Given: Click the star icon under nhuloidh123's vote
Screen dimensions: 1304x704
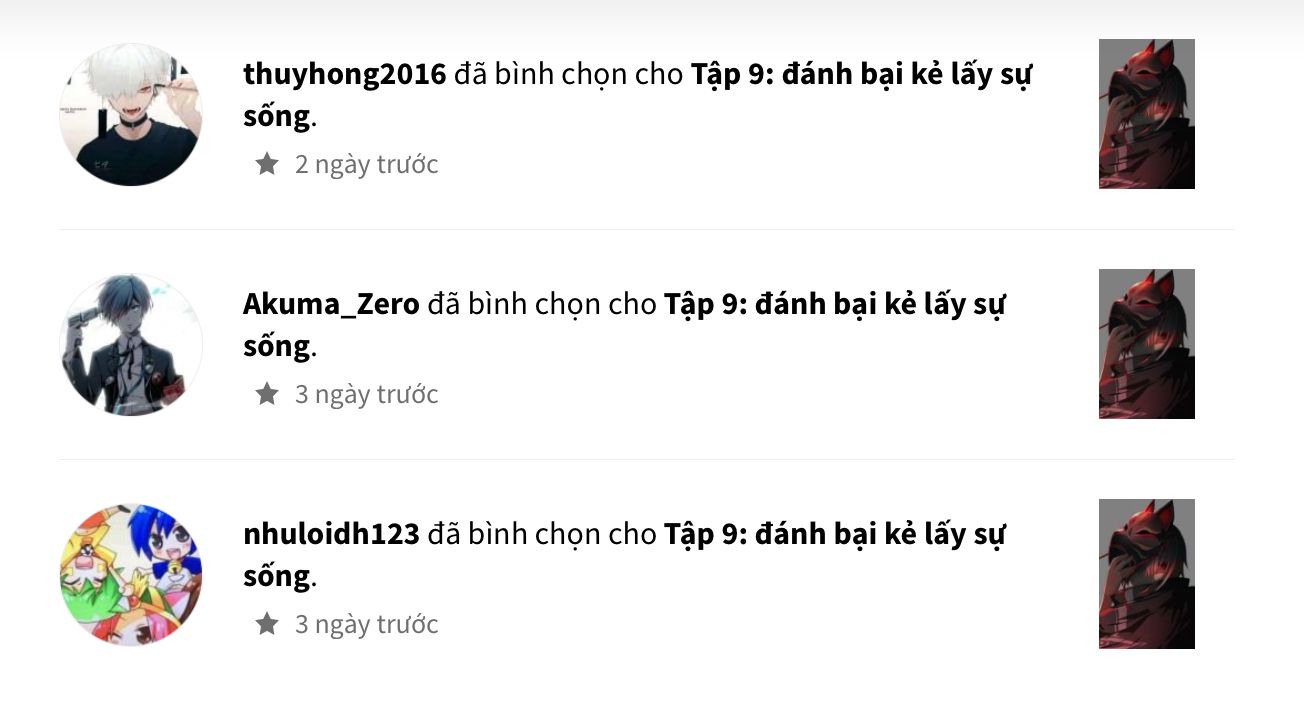Looking at the screenshot, I should (x=266, y=624).
